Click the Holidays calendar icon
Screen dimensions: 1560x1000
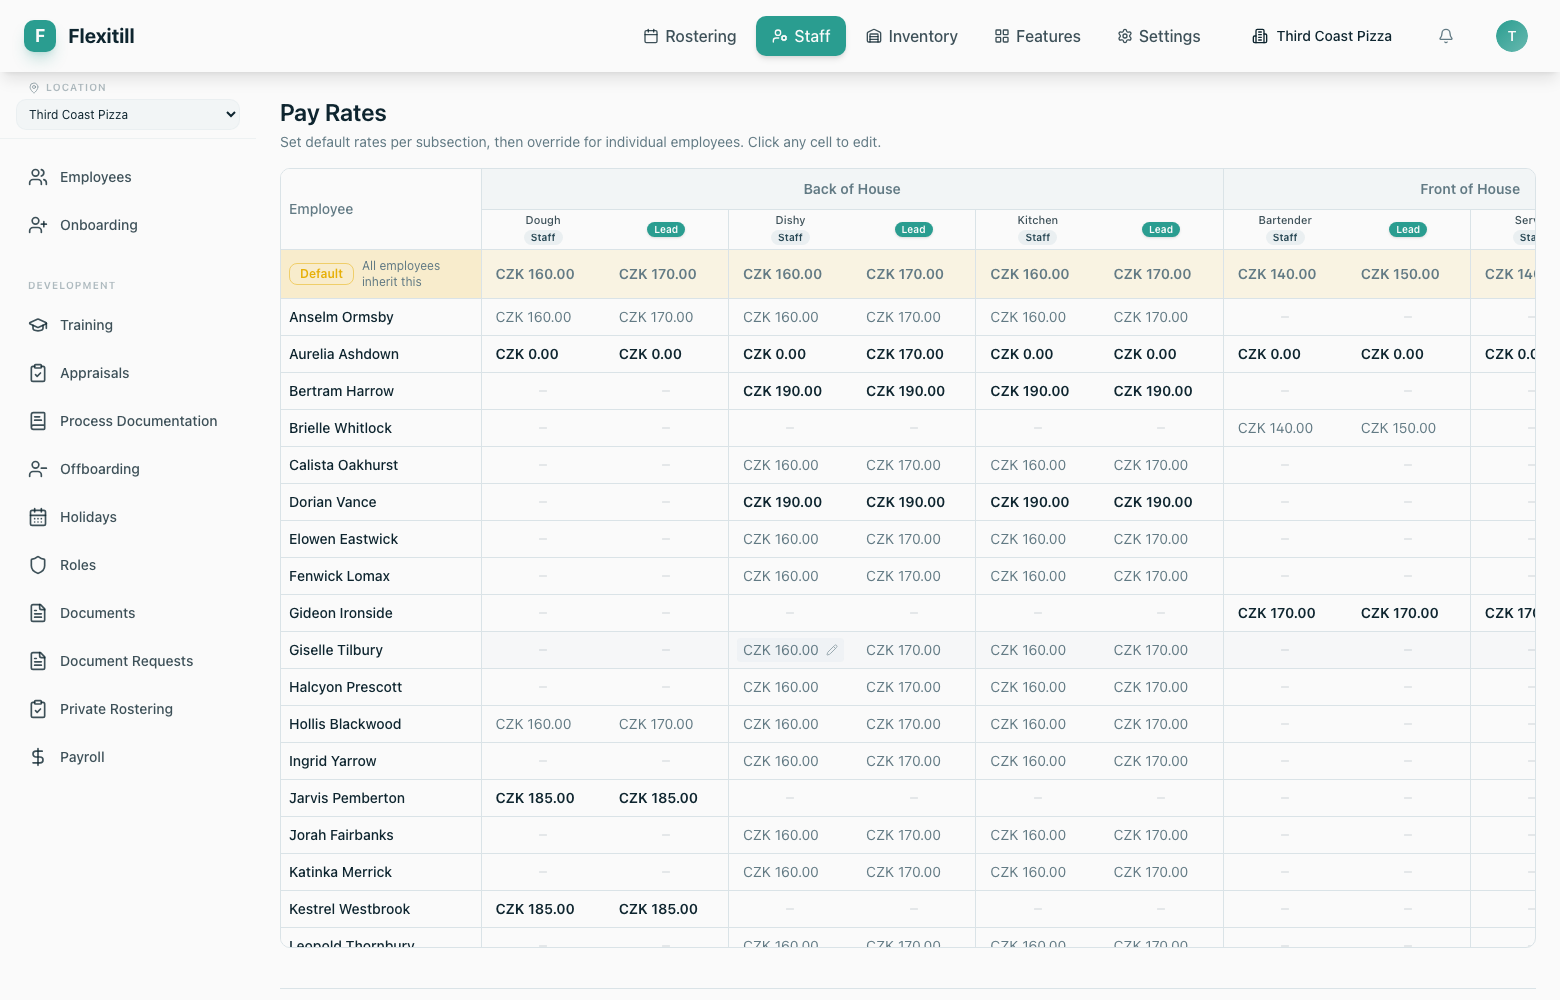coord(38,517)
